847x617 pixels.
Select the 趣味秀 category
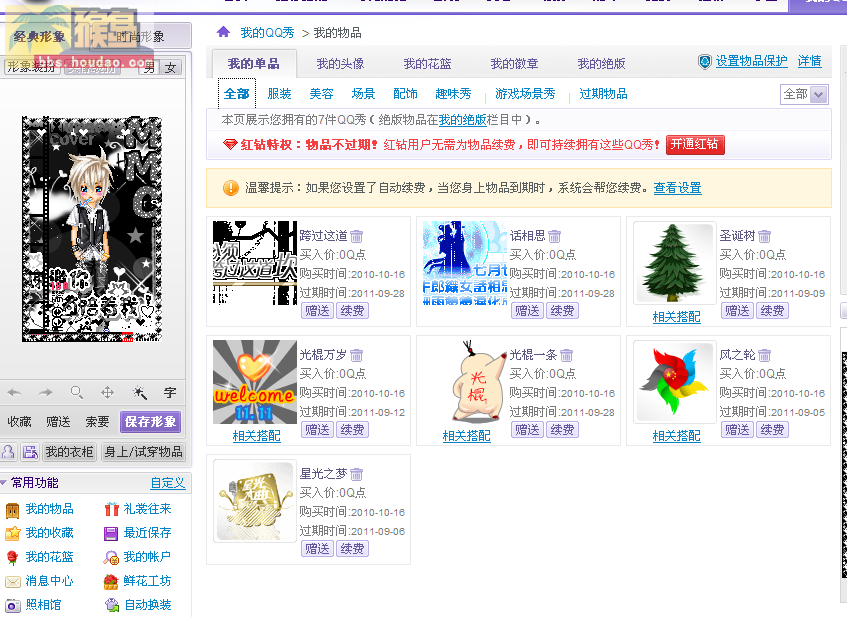pyautogui.click(x=453, y=93)
